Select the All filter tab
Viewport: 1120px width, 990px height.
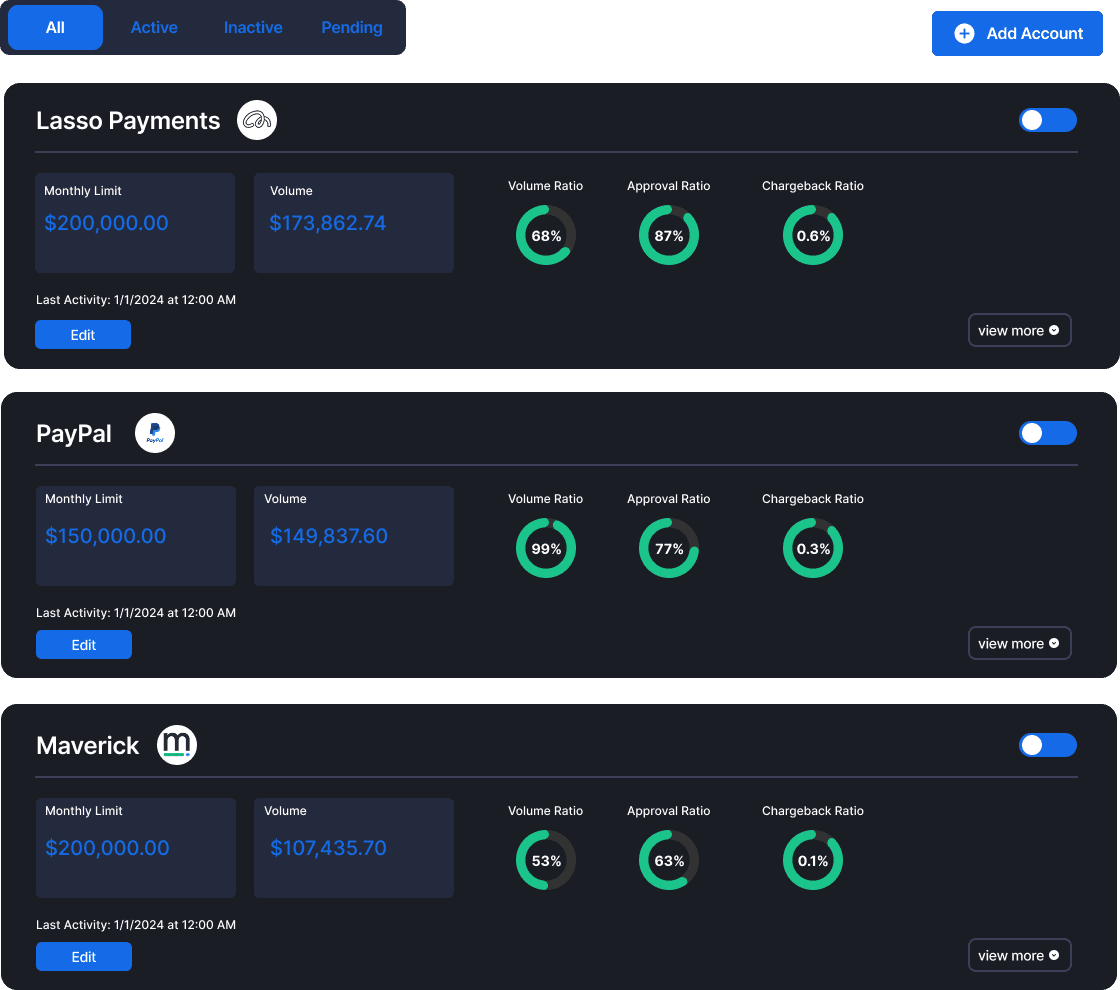point(55,27)
